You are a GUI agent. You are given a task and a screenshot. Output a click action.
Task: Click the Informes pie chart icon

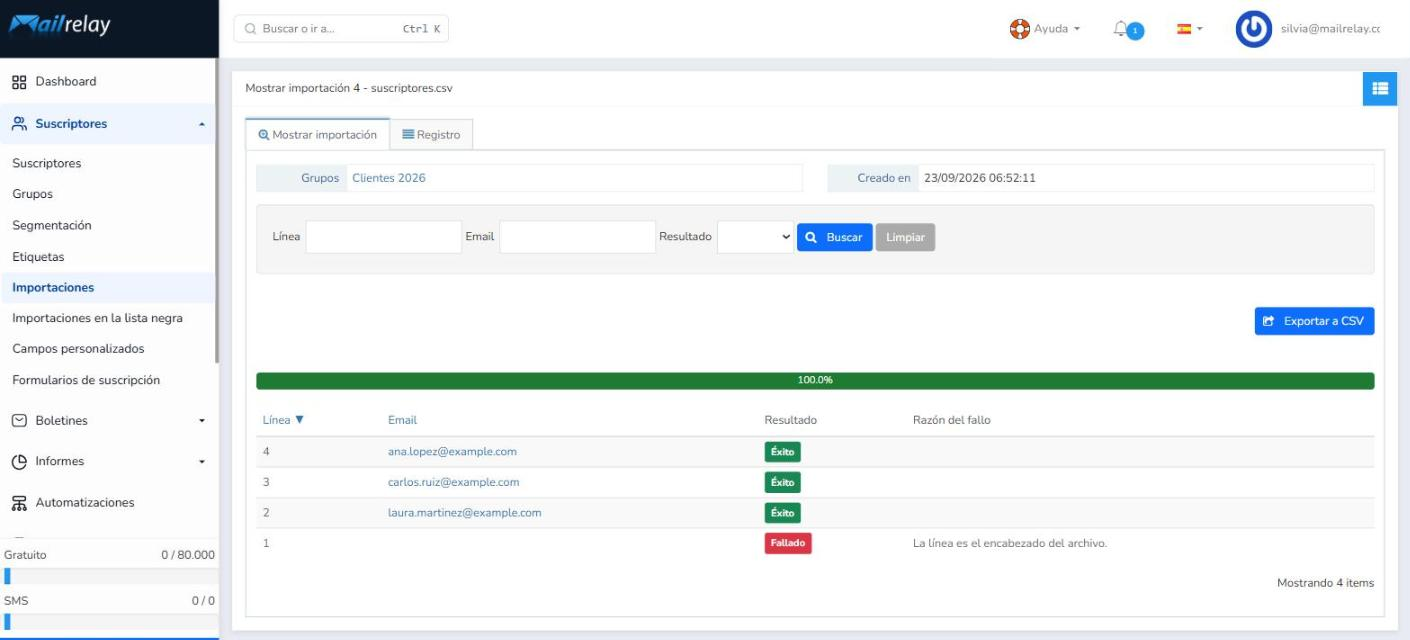coord(18,462)
